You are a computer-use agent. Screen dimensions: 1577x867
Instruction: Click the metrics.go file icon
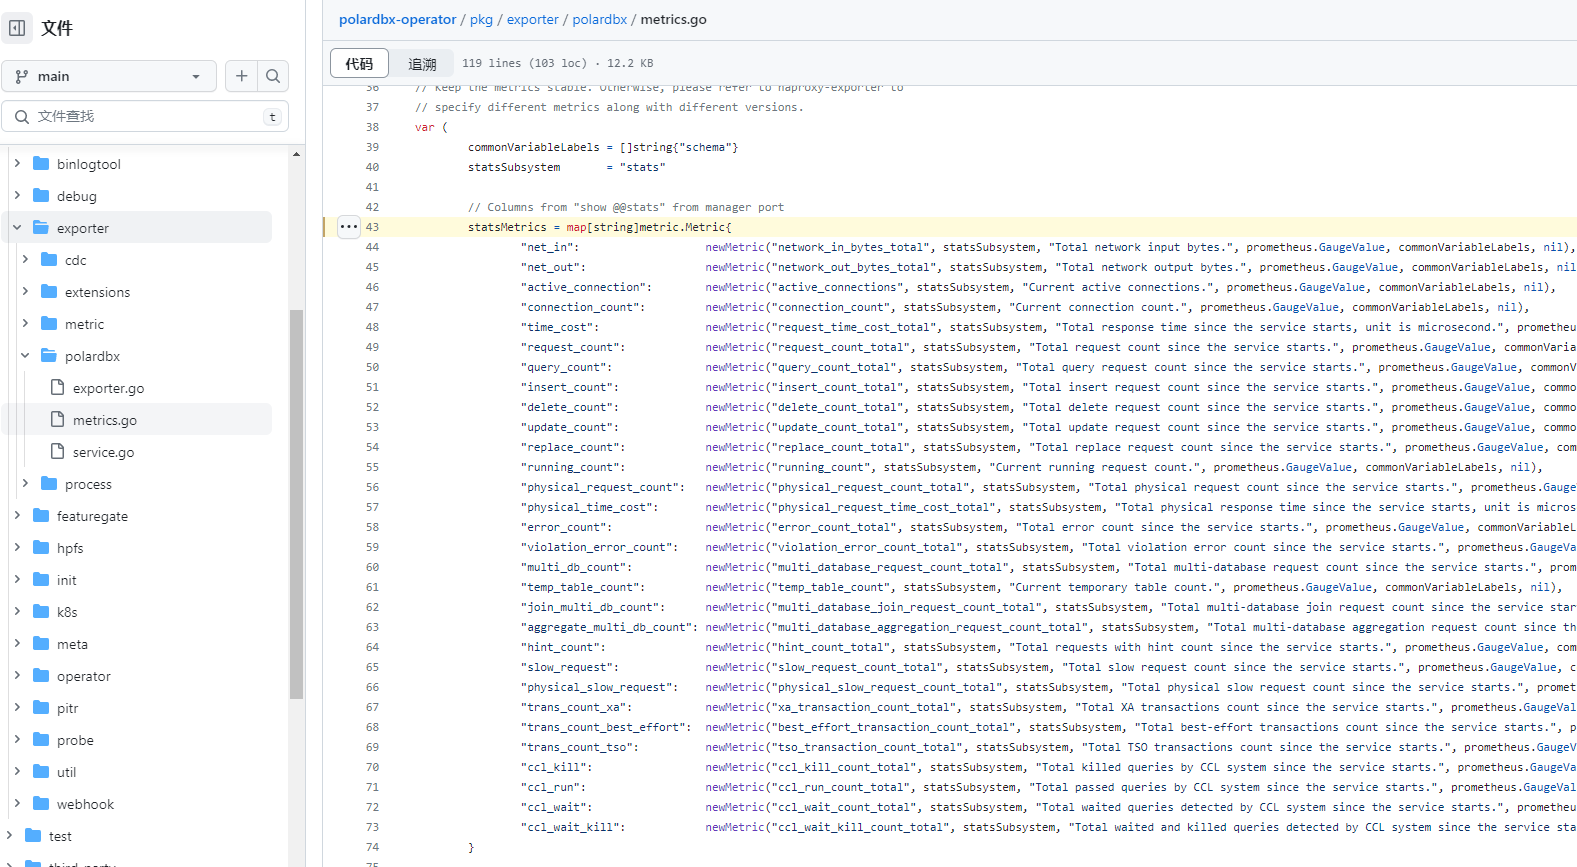click(57, 419)
